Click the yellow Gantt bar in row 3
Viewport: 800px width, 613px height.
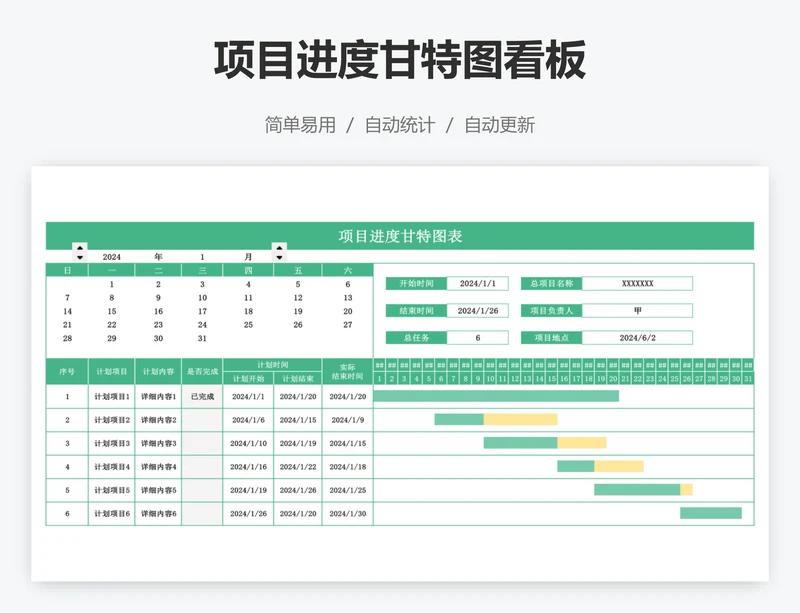pos(581,443)
